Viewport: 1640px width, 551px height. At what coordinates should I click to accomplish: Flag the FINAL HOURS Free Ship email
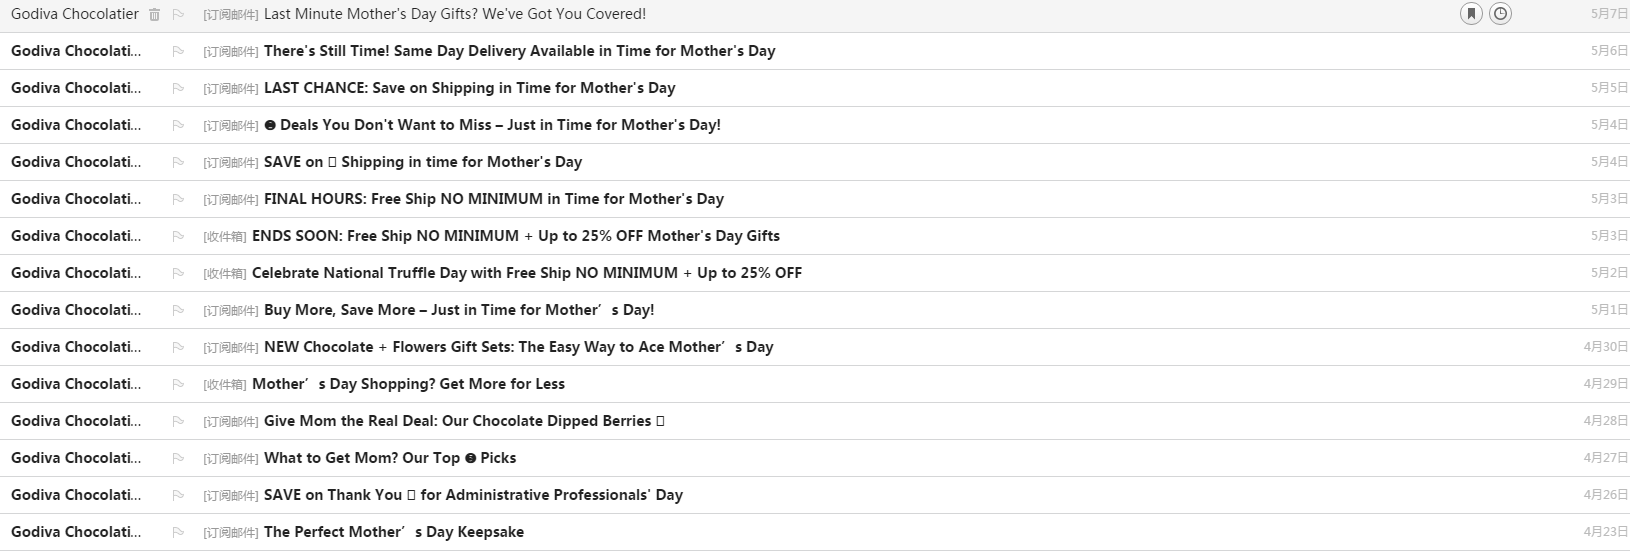(179, 200)
